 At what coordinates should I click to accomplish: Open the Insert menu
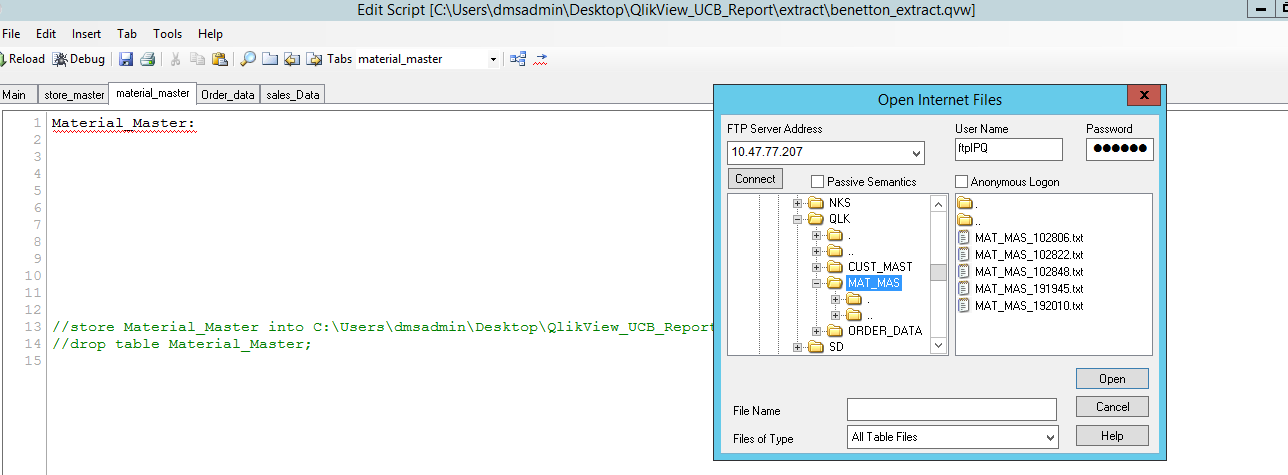(x=86, y=34)
